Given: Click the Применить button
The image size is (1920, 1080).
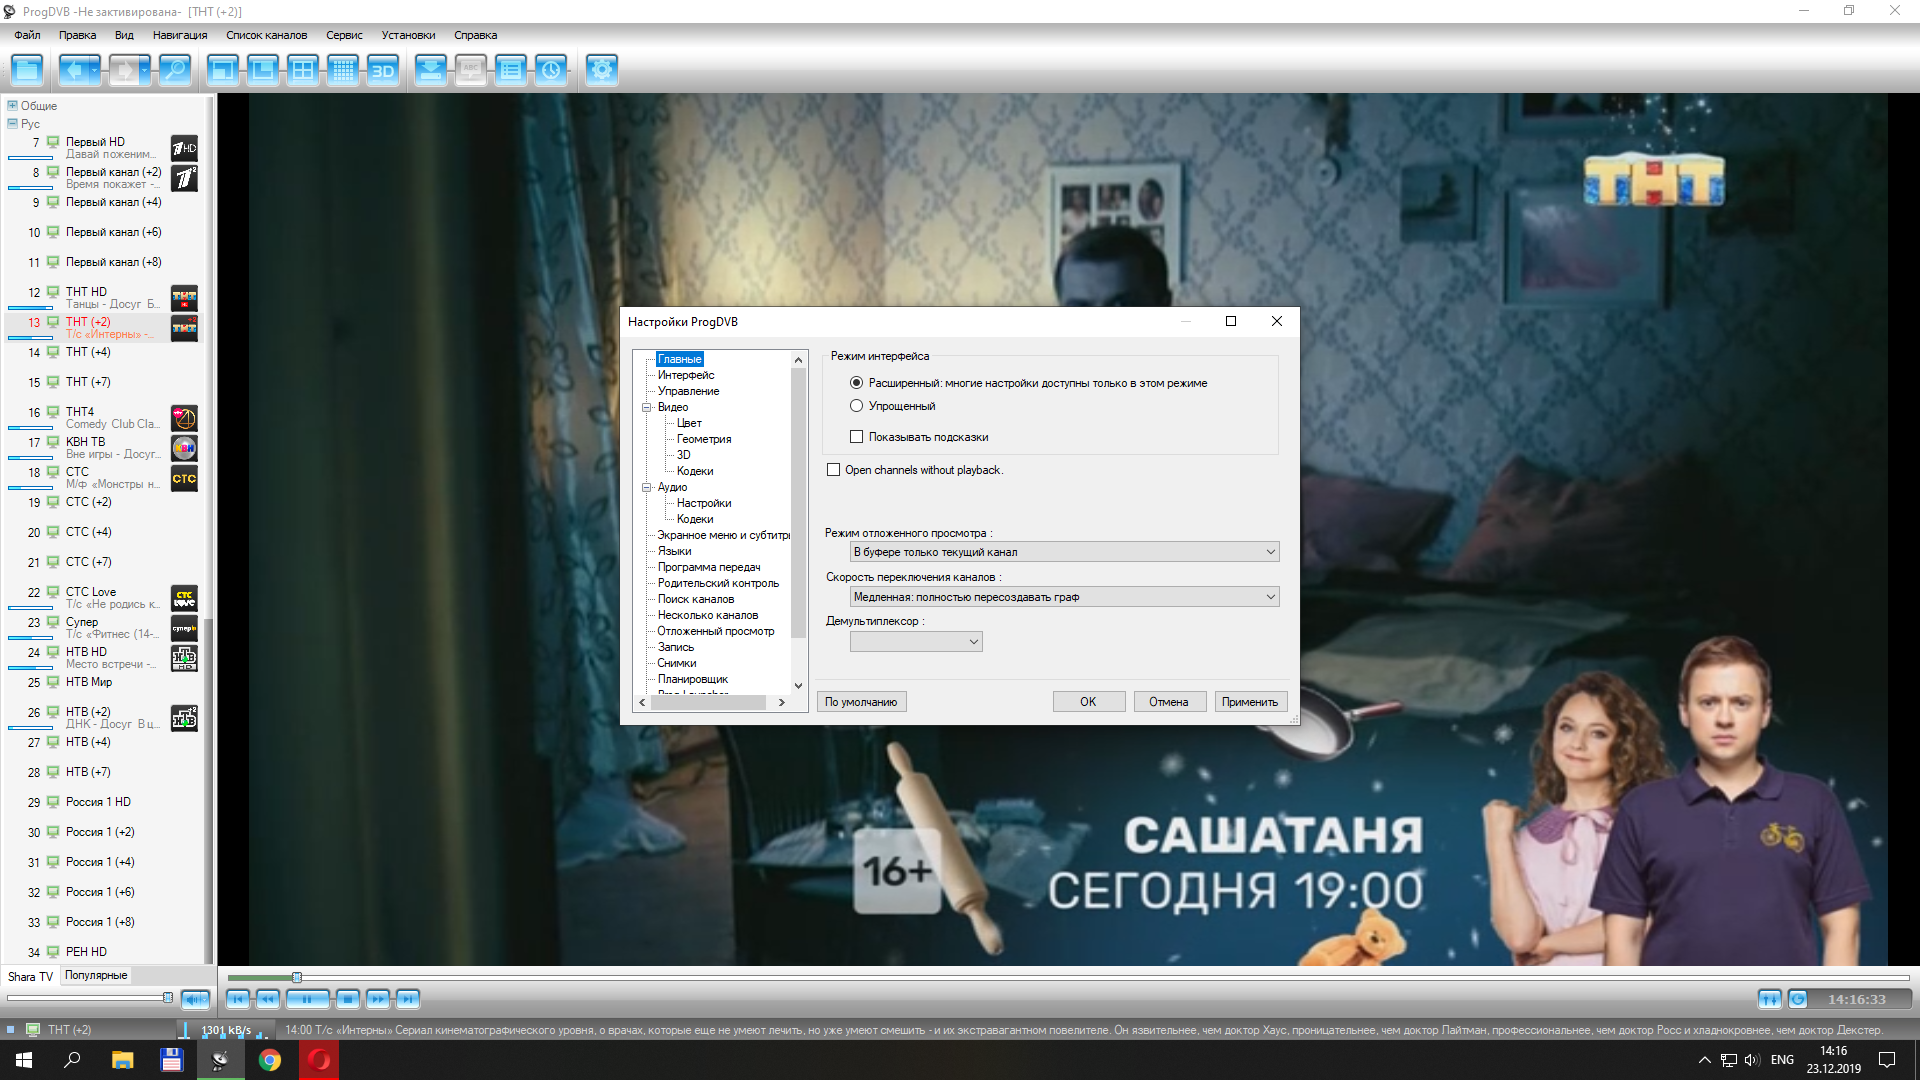Looking at the screenshot, I should click(x=1250, y=702).
